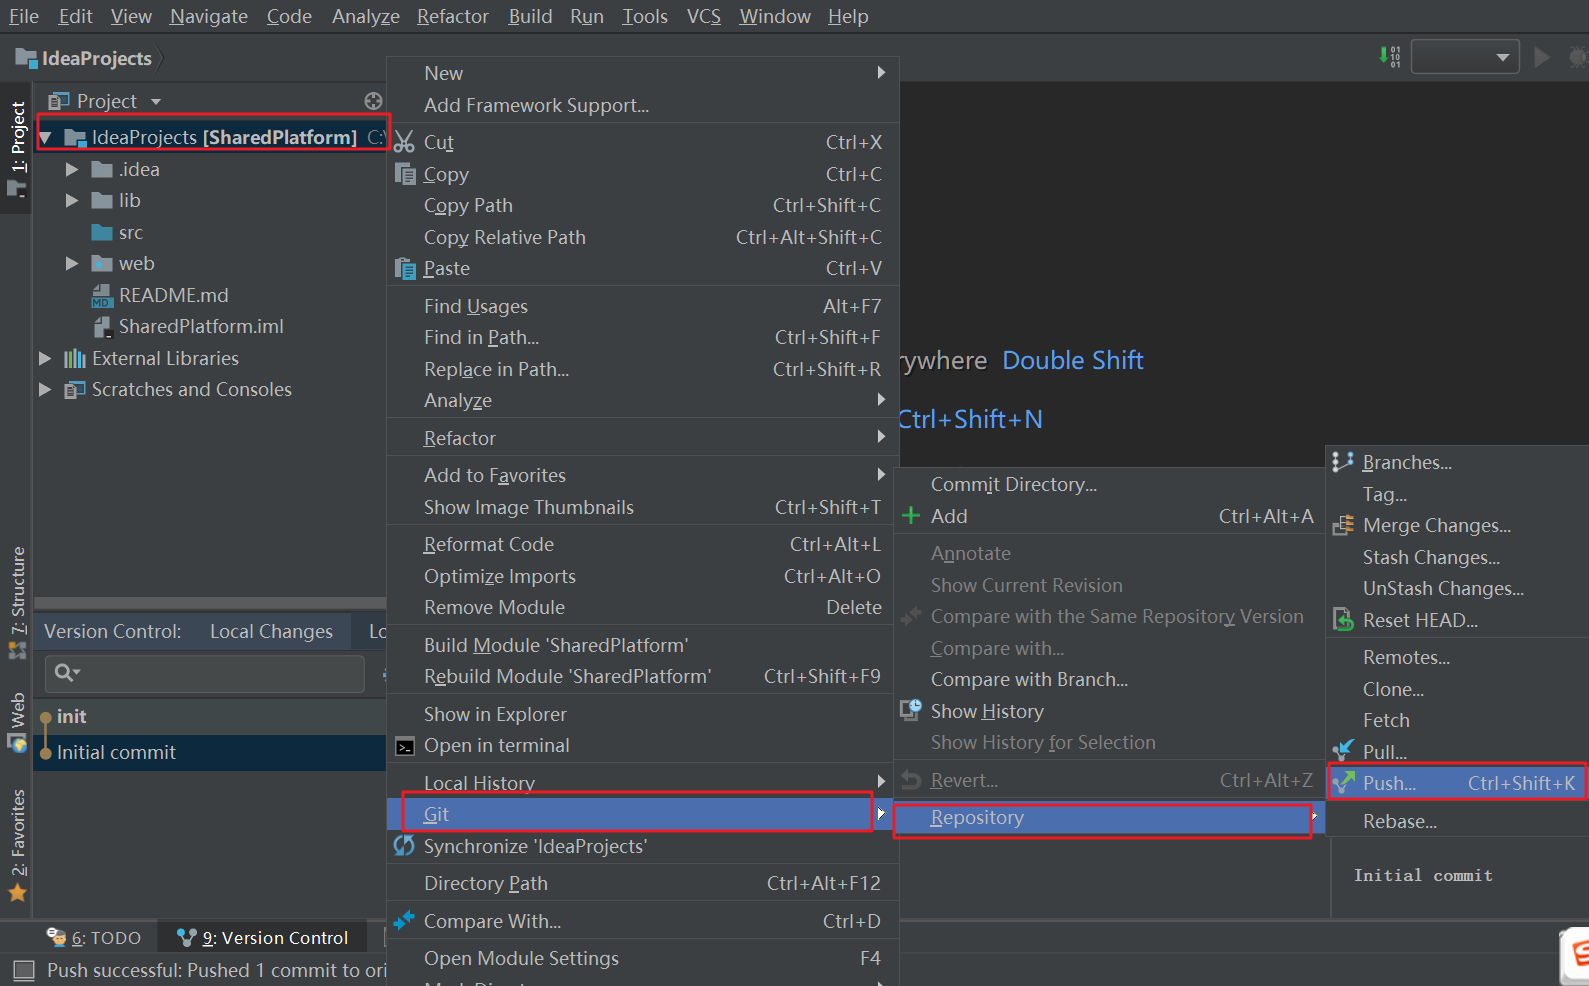This screenshot has height=986, width=1589.
Task: Choose Stash Changes... option
Action: click(x=1431, y=557)
